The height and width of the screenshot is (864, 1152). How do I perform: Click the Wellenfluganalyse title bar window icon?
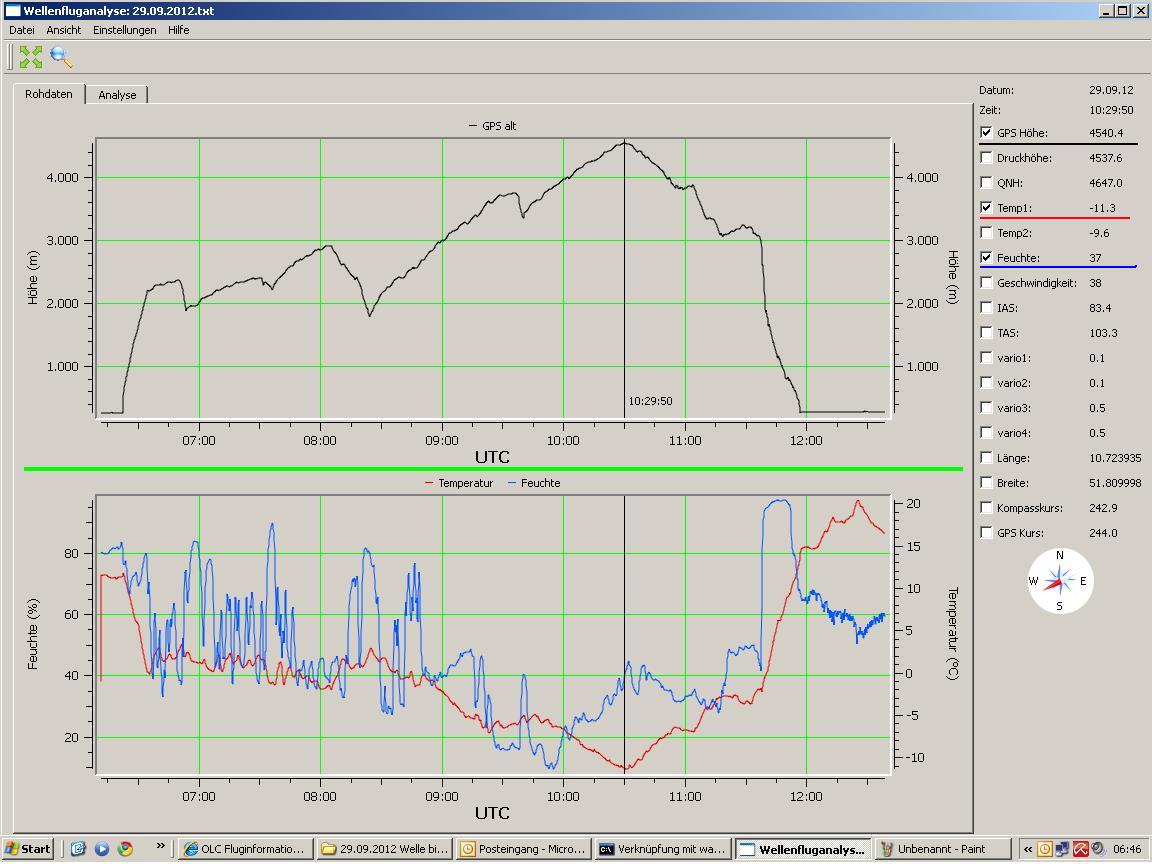pos(13,11)
